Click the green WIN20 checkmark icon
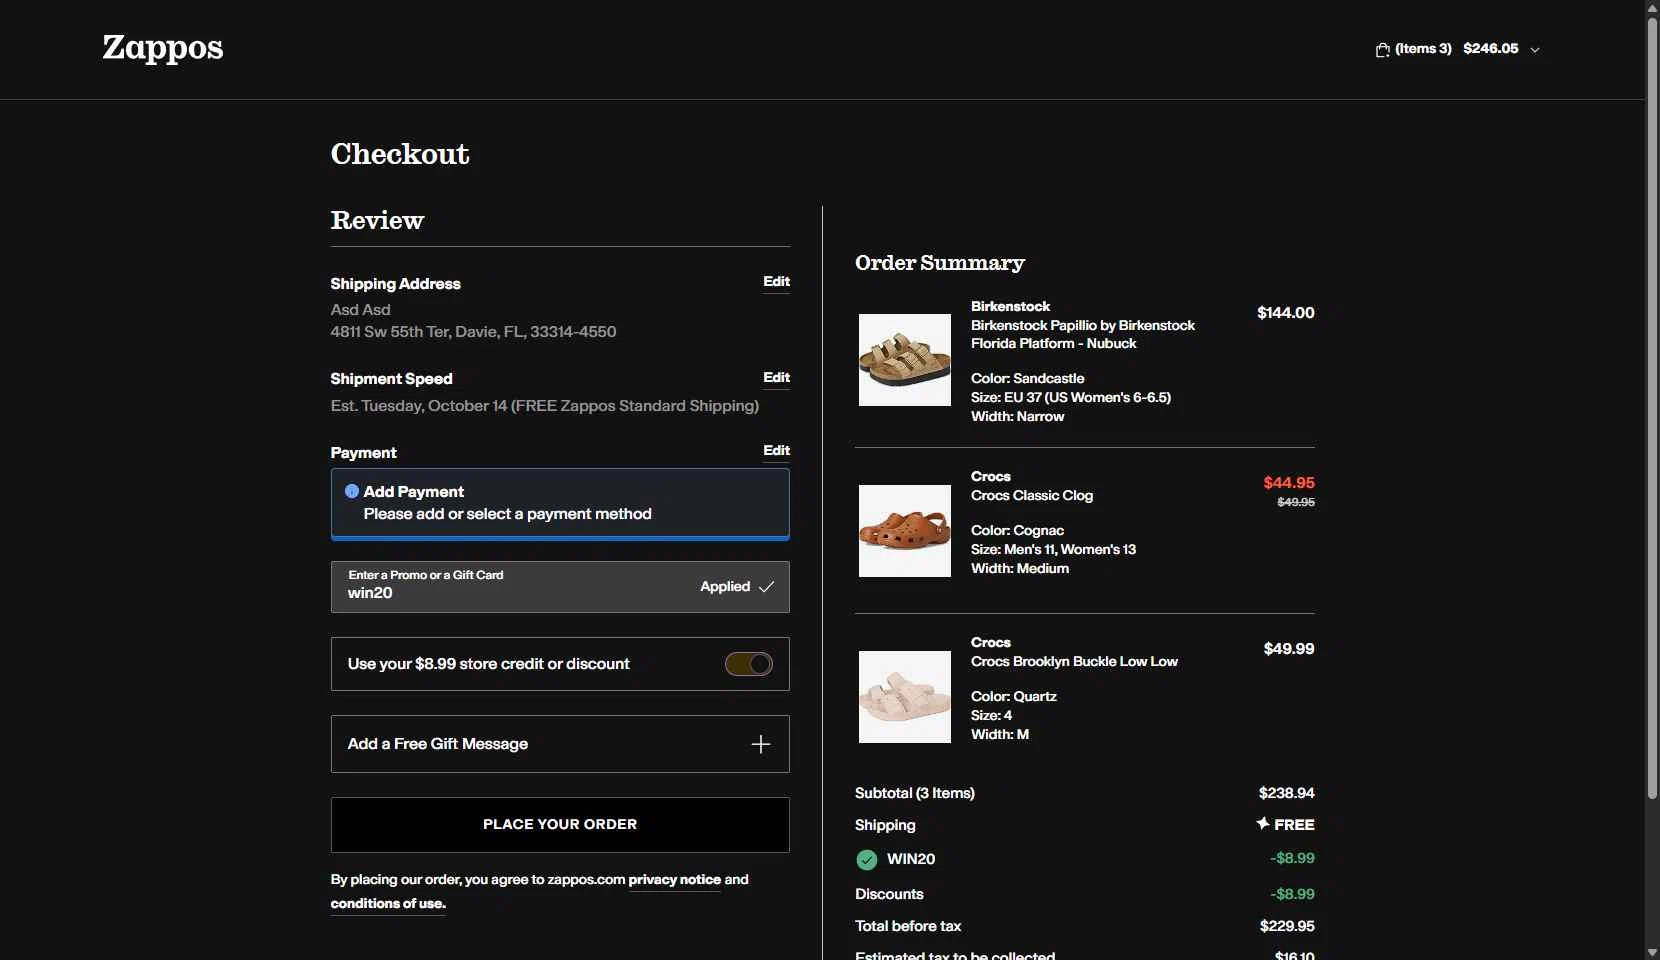Screen dimensions: 1660x960 867,860
